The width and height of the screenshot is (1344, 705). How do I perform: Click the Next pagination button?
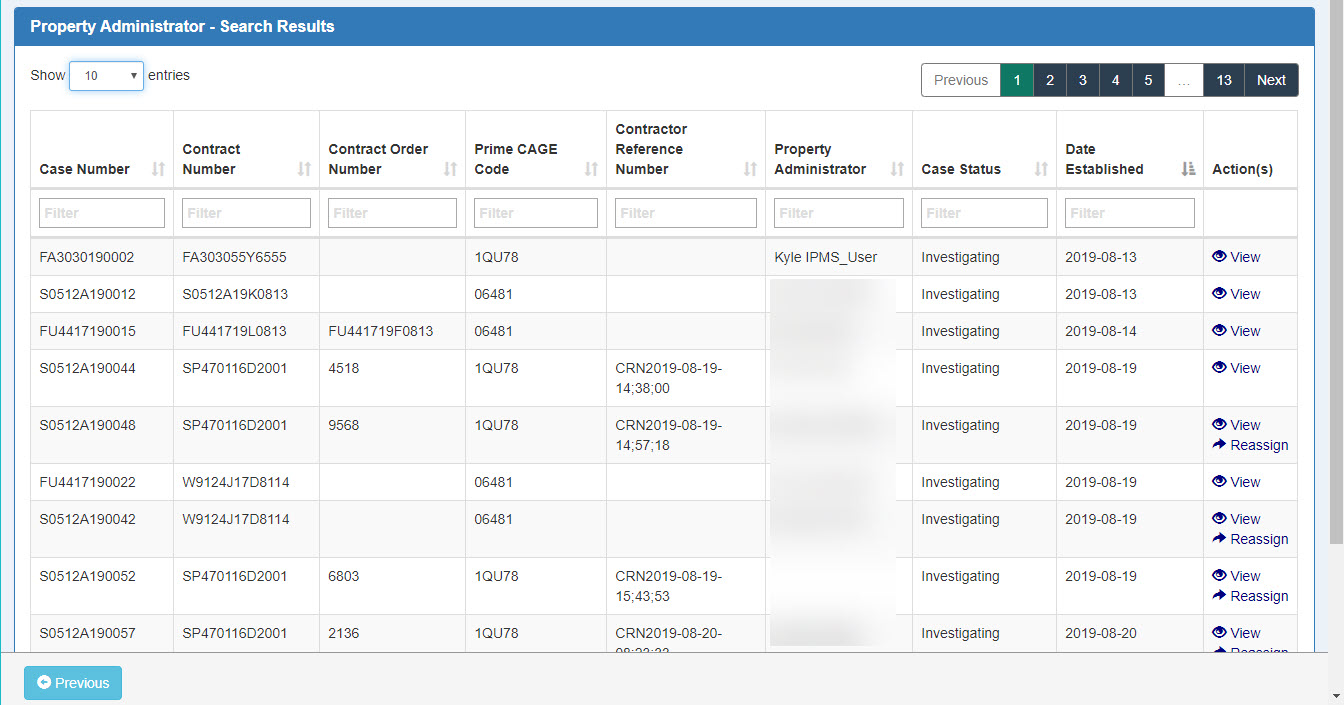coord(1270,80)
